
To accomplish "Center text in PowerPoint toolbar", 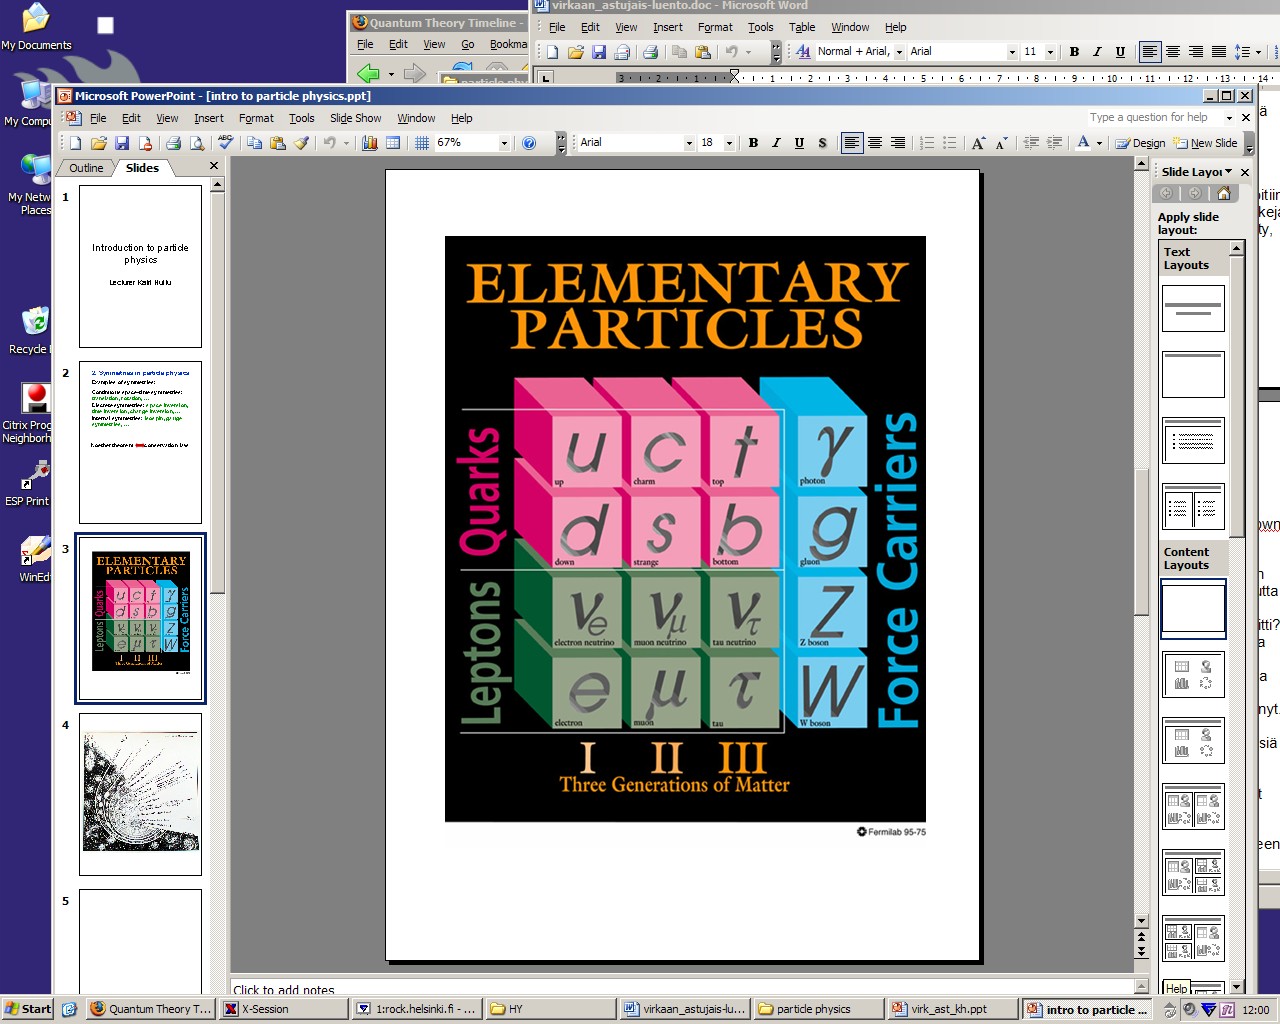I will (875, 143).
